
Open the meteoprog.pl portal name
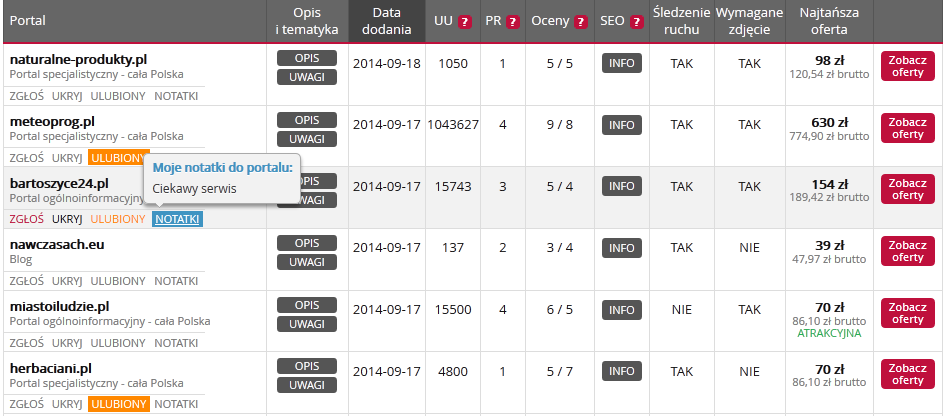tap(52, 121)
